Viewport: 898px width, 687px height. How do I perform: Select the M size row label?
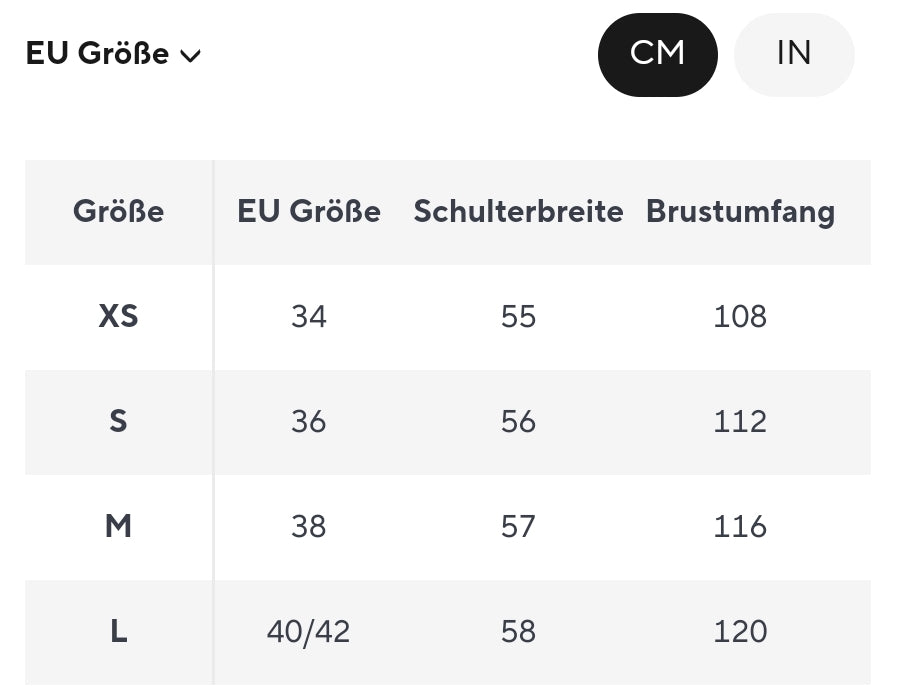(x=118, y=527)
